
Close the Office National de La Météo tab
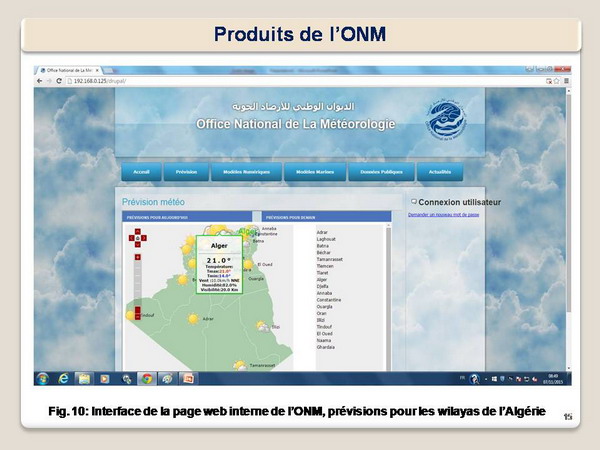click(97, 71)
